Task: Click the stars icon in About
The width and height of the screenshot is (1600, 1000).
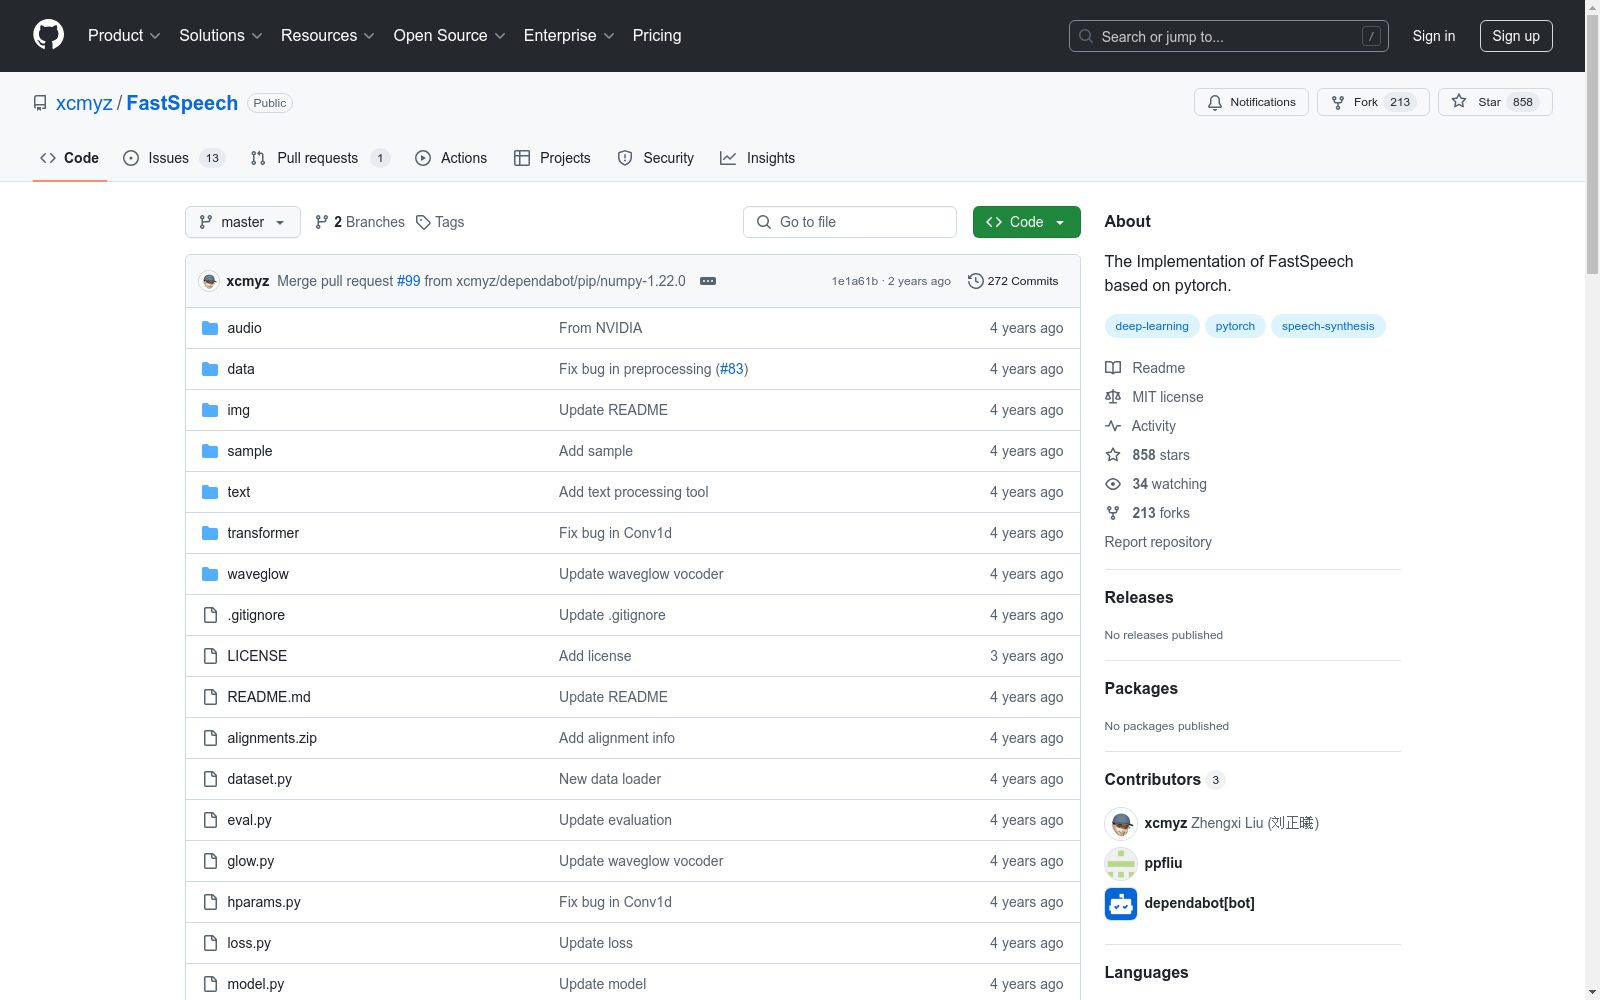Action: [x=1113, y=455]
